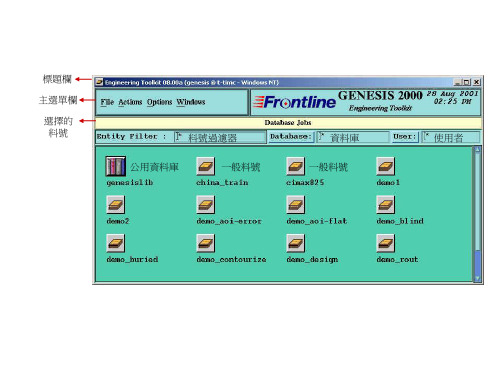The height and width of the screenshot is (375, 500).
Task: Select the china_train job icon
Action: [x=206, y=166]
